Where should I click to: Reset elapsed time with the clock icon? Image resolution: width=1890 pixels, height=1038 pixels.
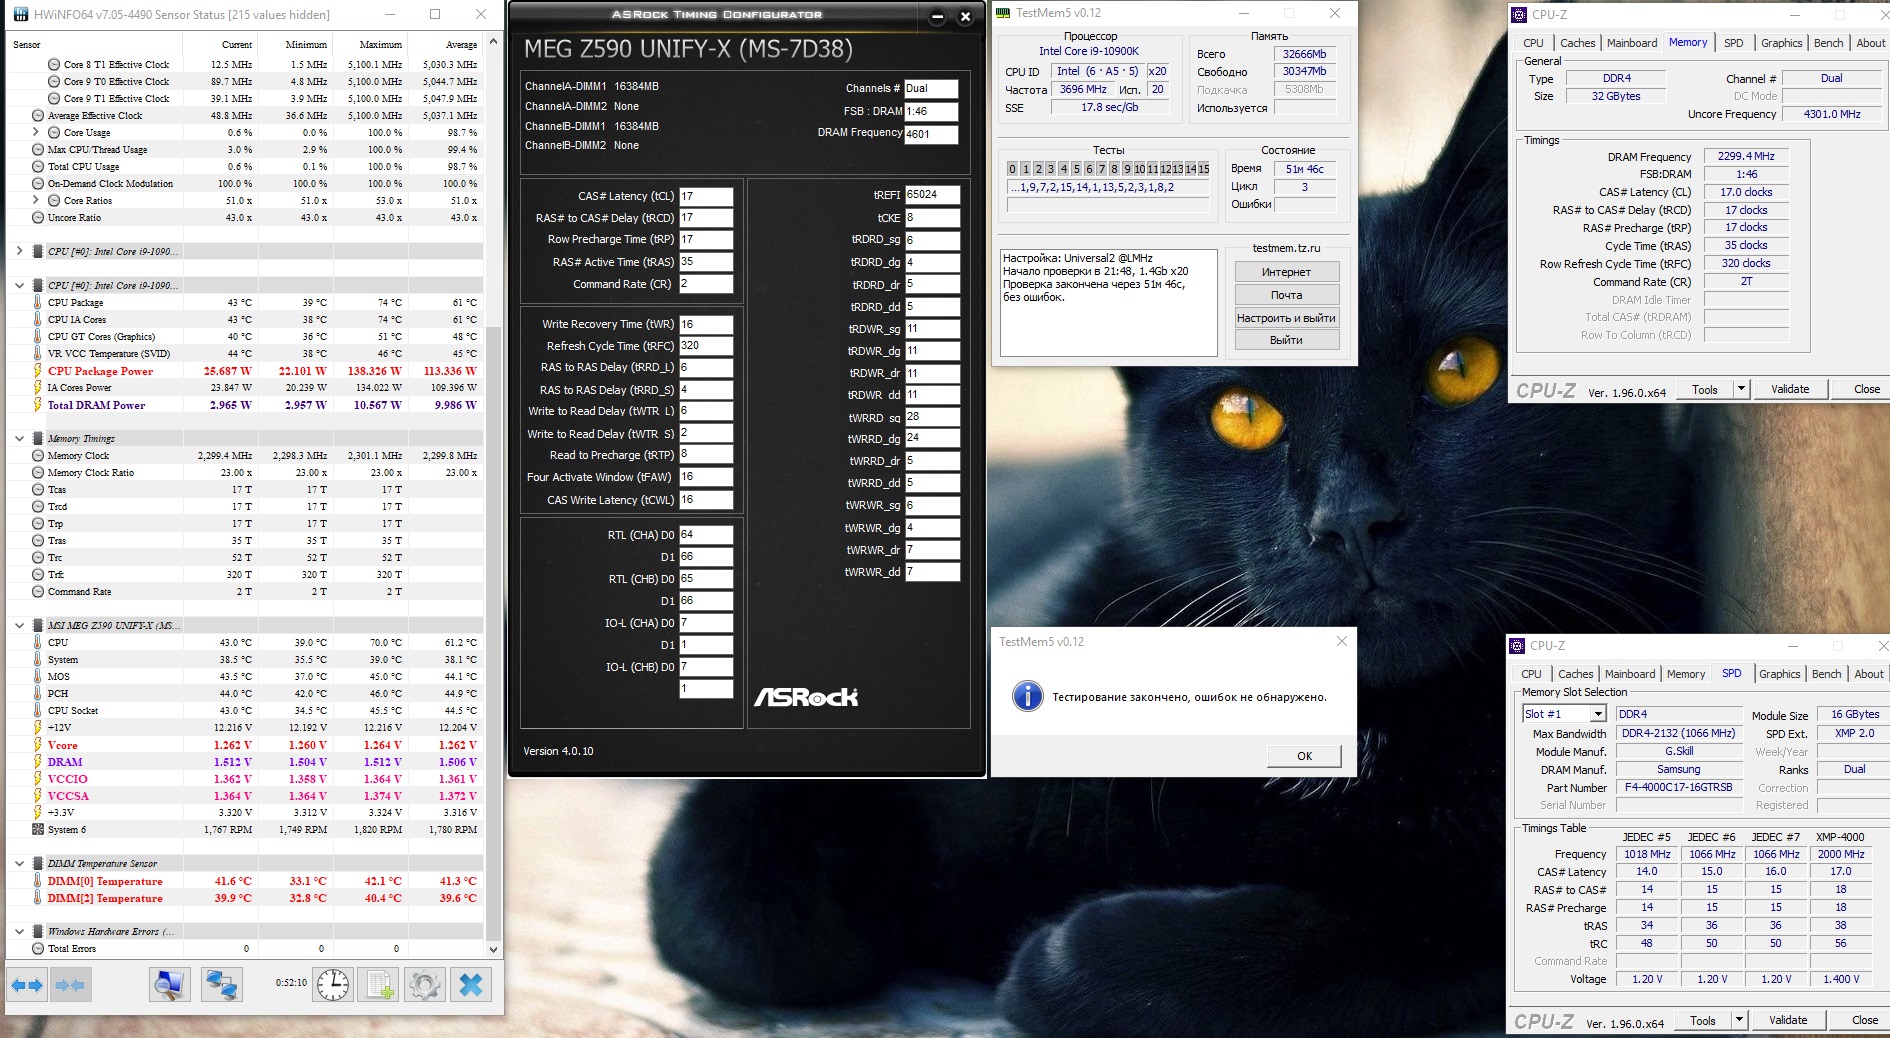(333, 986)
